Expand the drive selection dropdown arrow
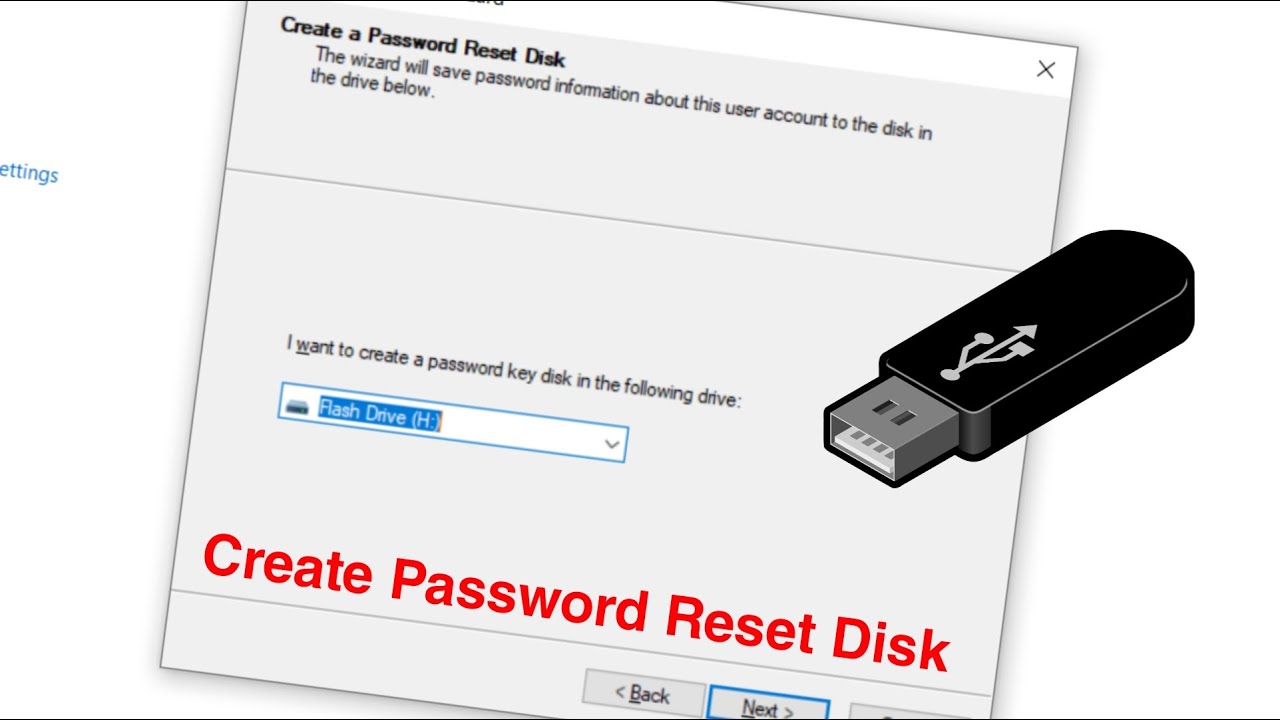The image size is (1280, 720). tap(612, 443)
